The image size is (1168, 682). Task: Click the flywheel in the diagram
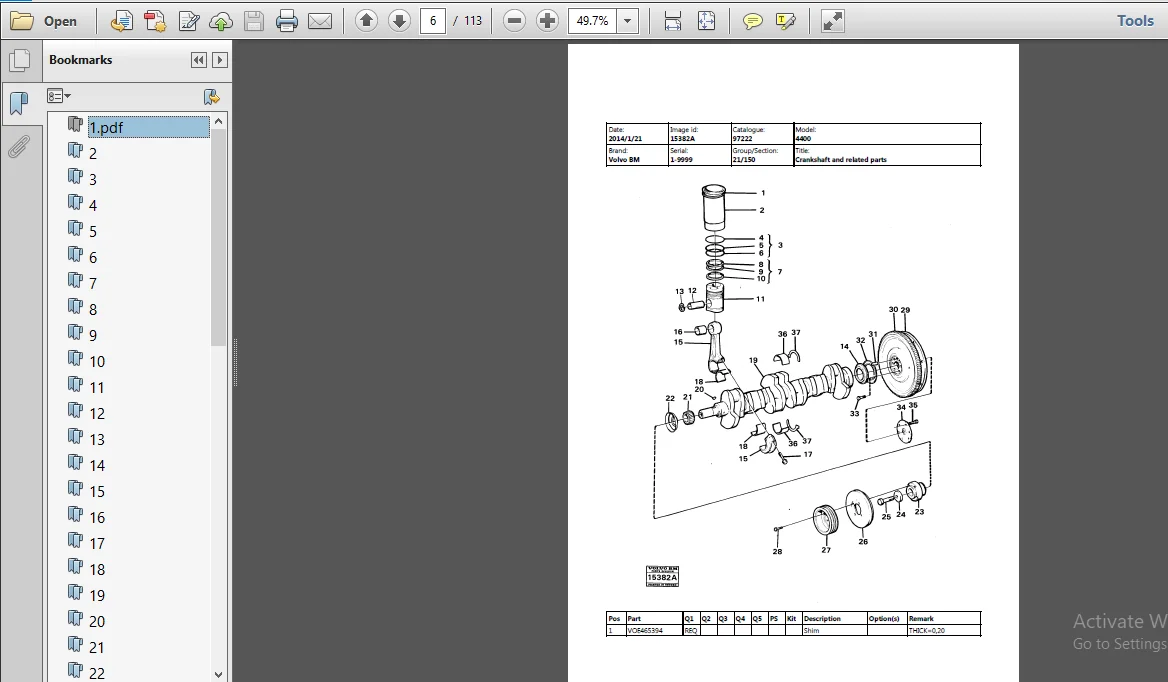coord(903,366)
